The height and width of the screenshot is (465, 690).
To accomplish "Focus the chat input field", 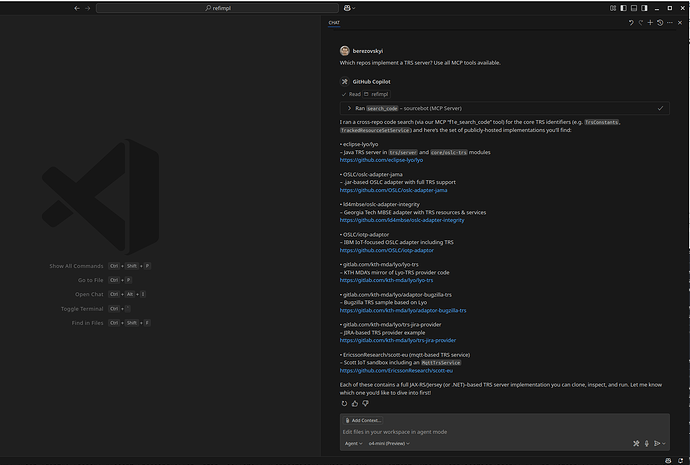I will coord(504,432).
